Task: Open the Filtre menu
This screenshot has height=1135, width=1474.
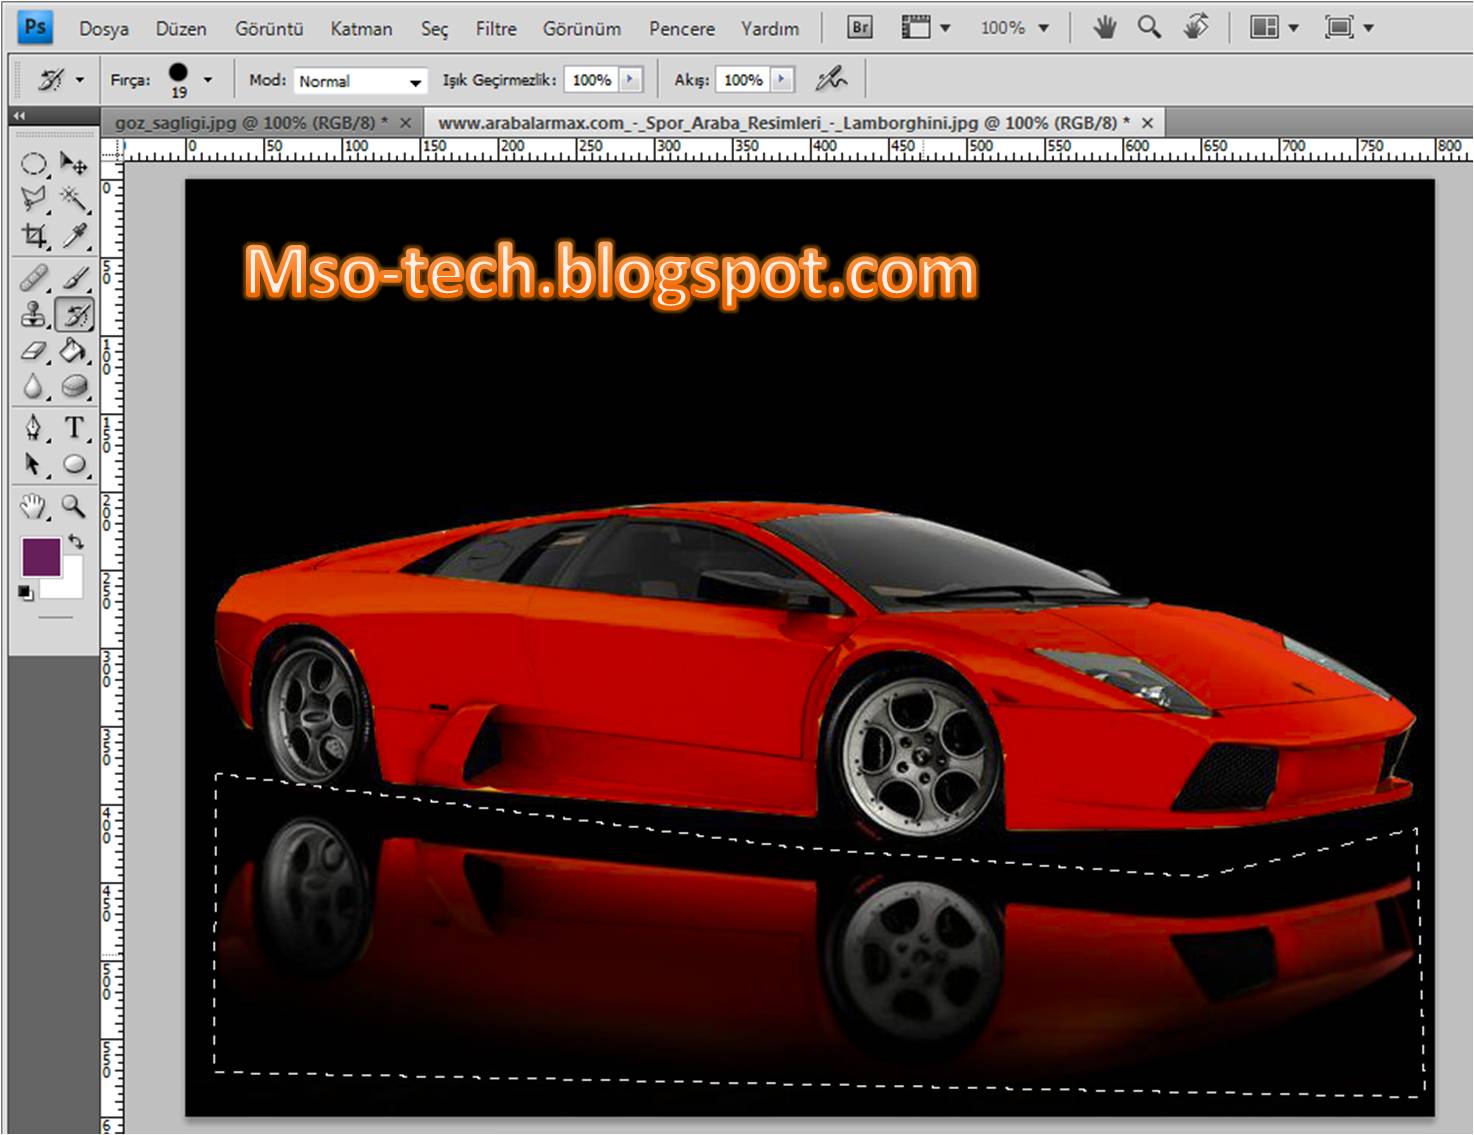Action: point(496,29)
